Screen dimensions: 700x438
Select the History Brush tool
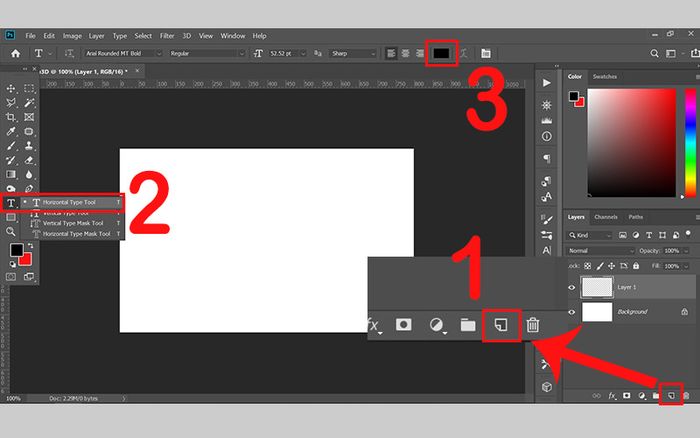11,160
